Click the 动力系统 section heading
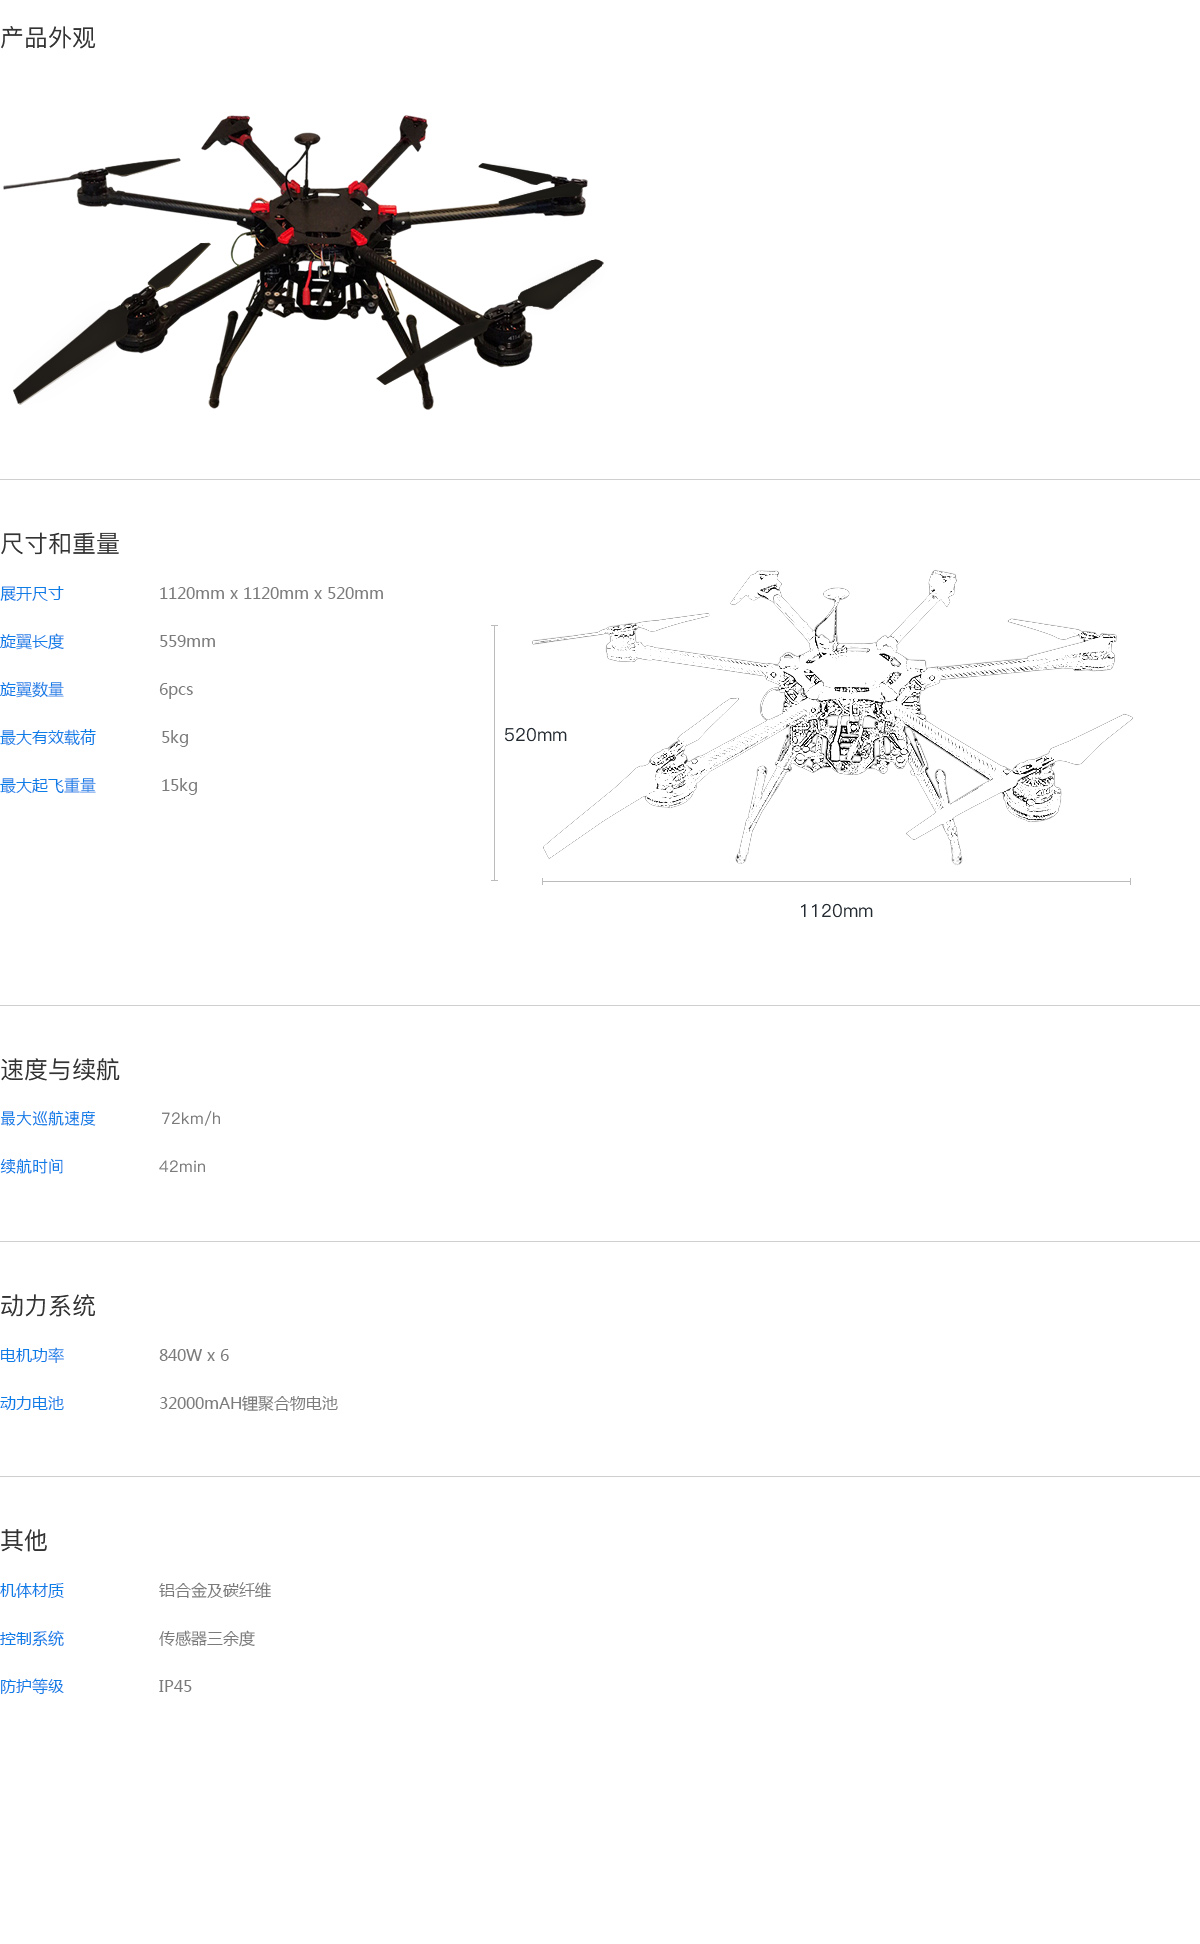This screenshot has width=1200, height=1944. tap(48, 1306)
